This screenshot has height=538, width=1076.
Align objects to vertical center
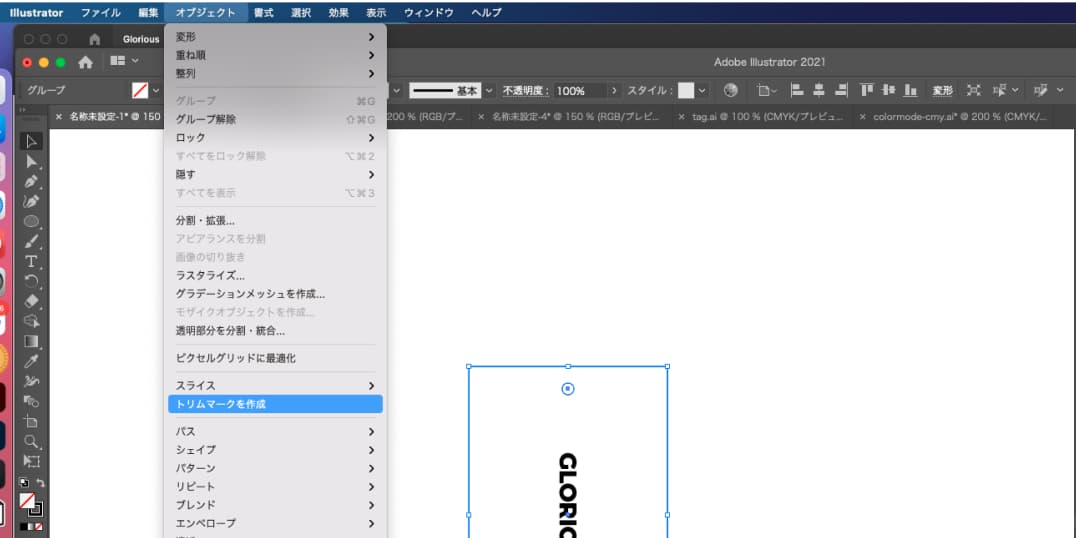click(889, 90)
